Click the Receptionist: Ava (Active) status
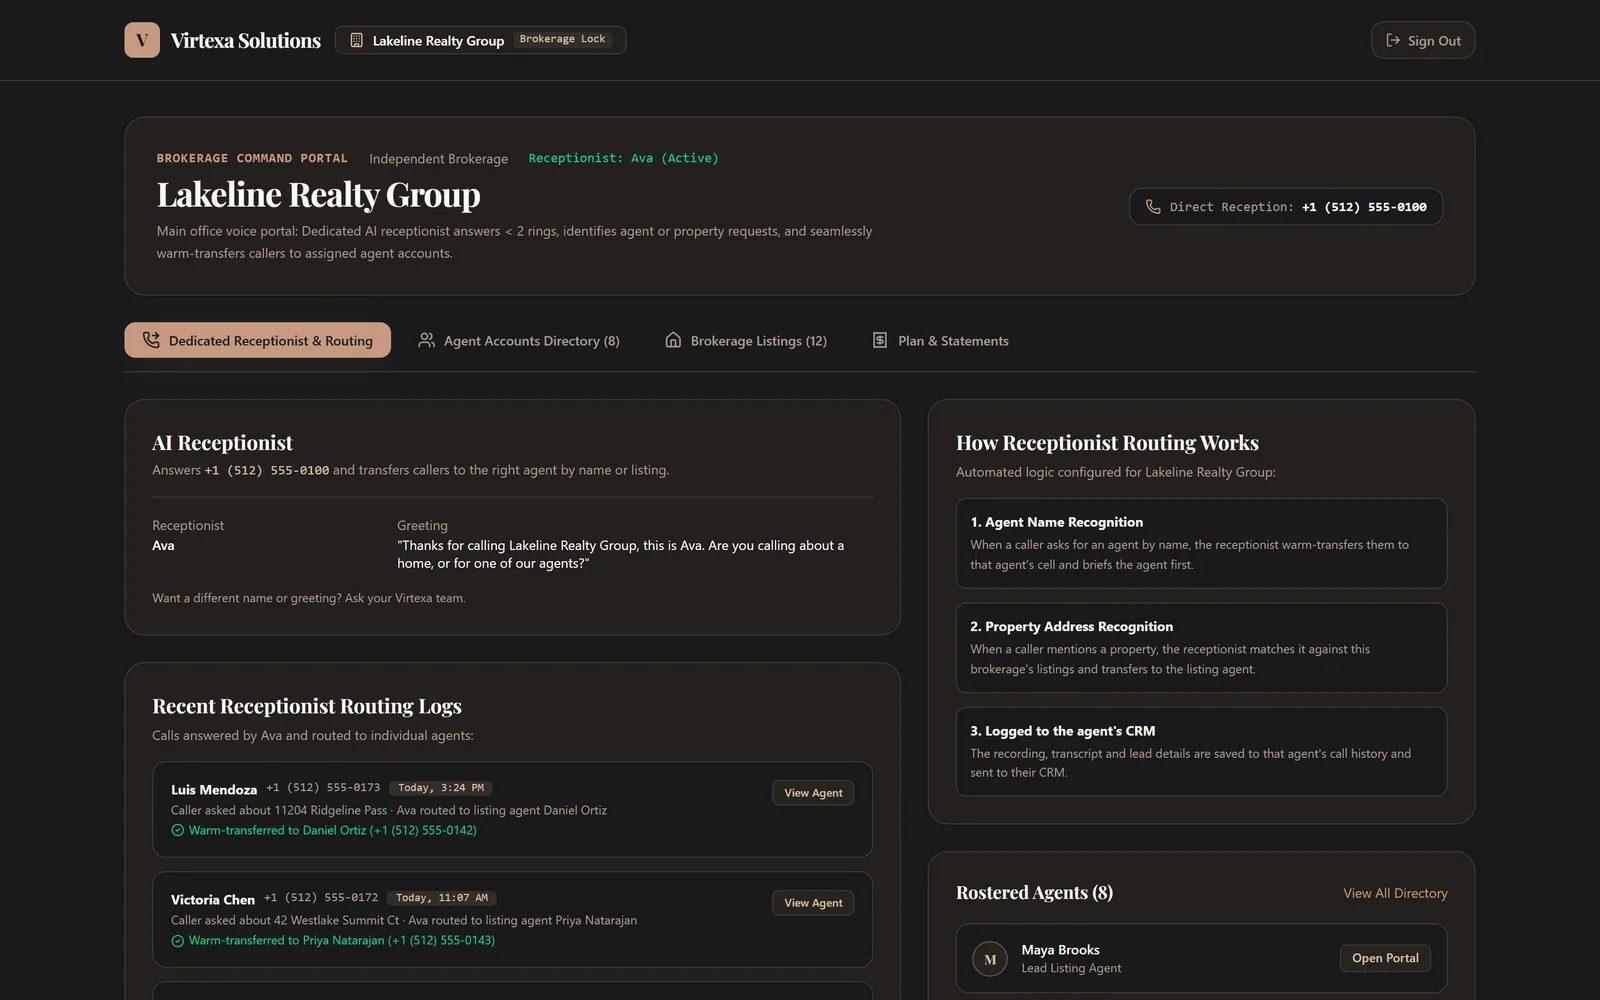 (x=623, y=158)
